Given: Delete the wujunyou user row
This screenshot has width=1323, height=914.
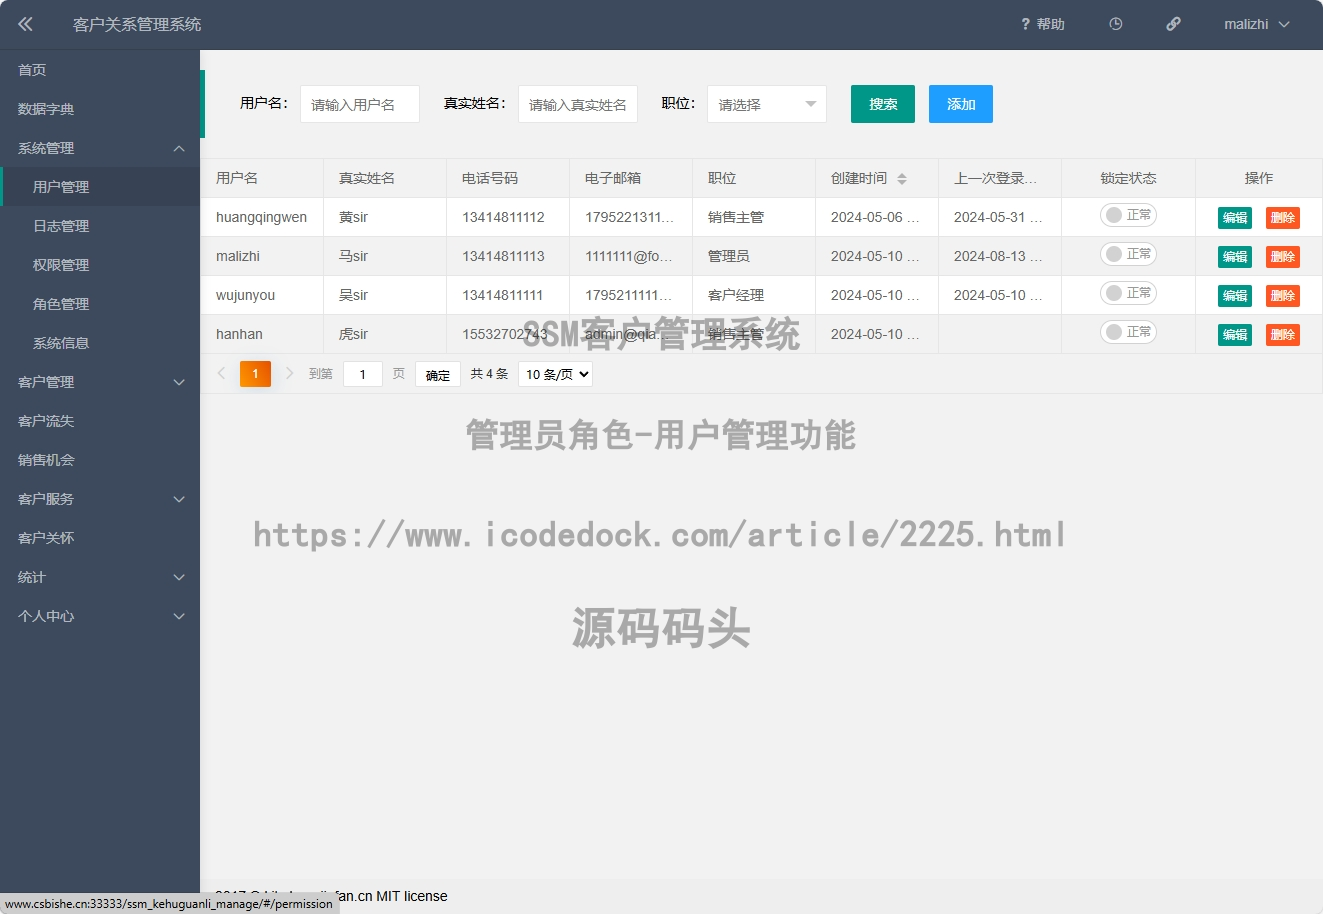Looking at the screenshot, I should point(1283,296).
